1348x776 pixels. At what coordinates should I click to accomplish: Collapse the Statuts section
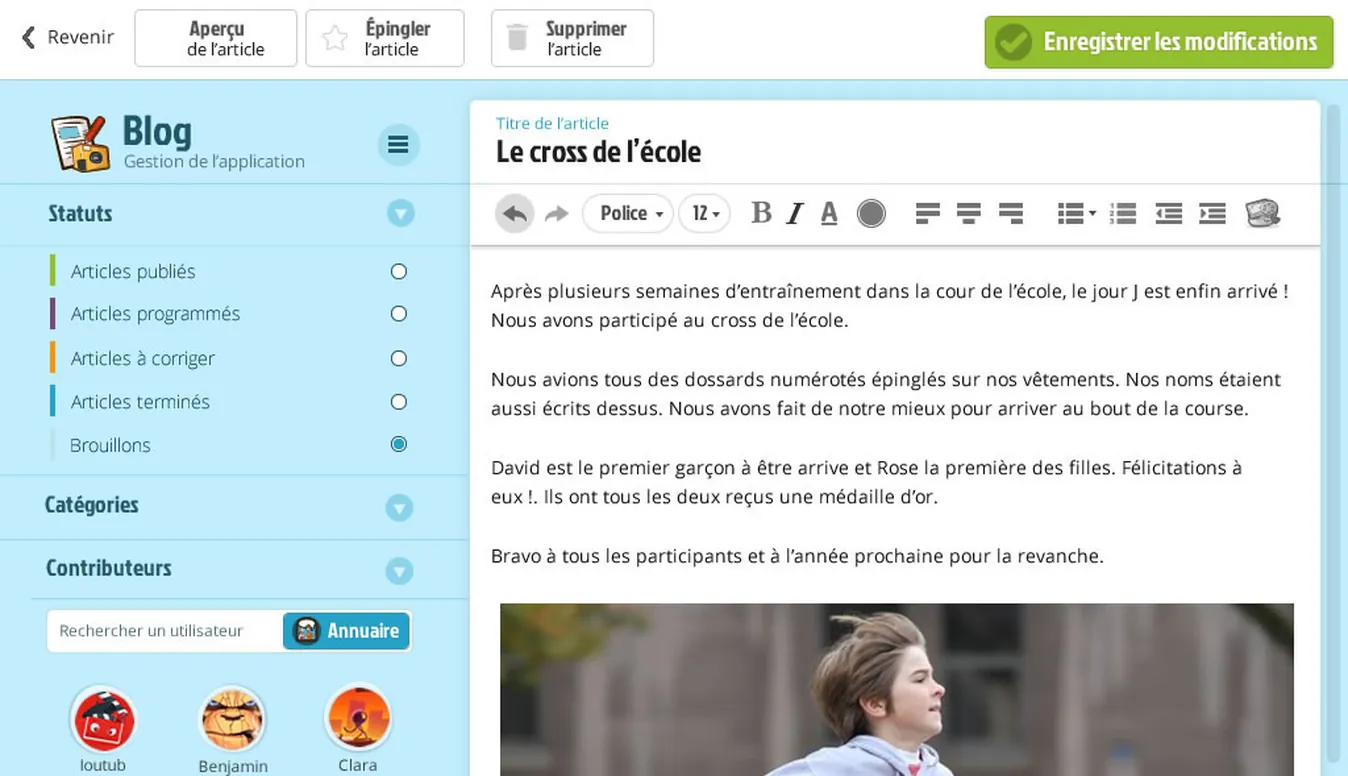pos(400,213)
